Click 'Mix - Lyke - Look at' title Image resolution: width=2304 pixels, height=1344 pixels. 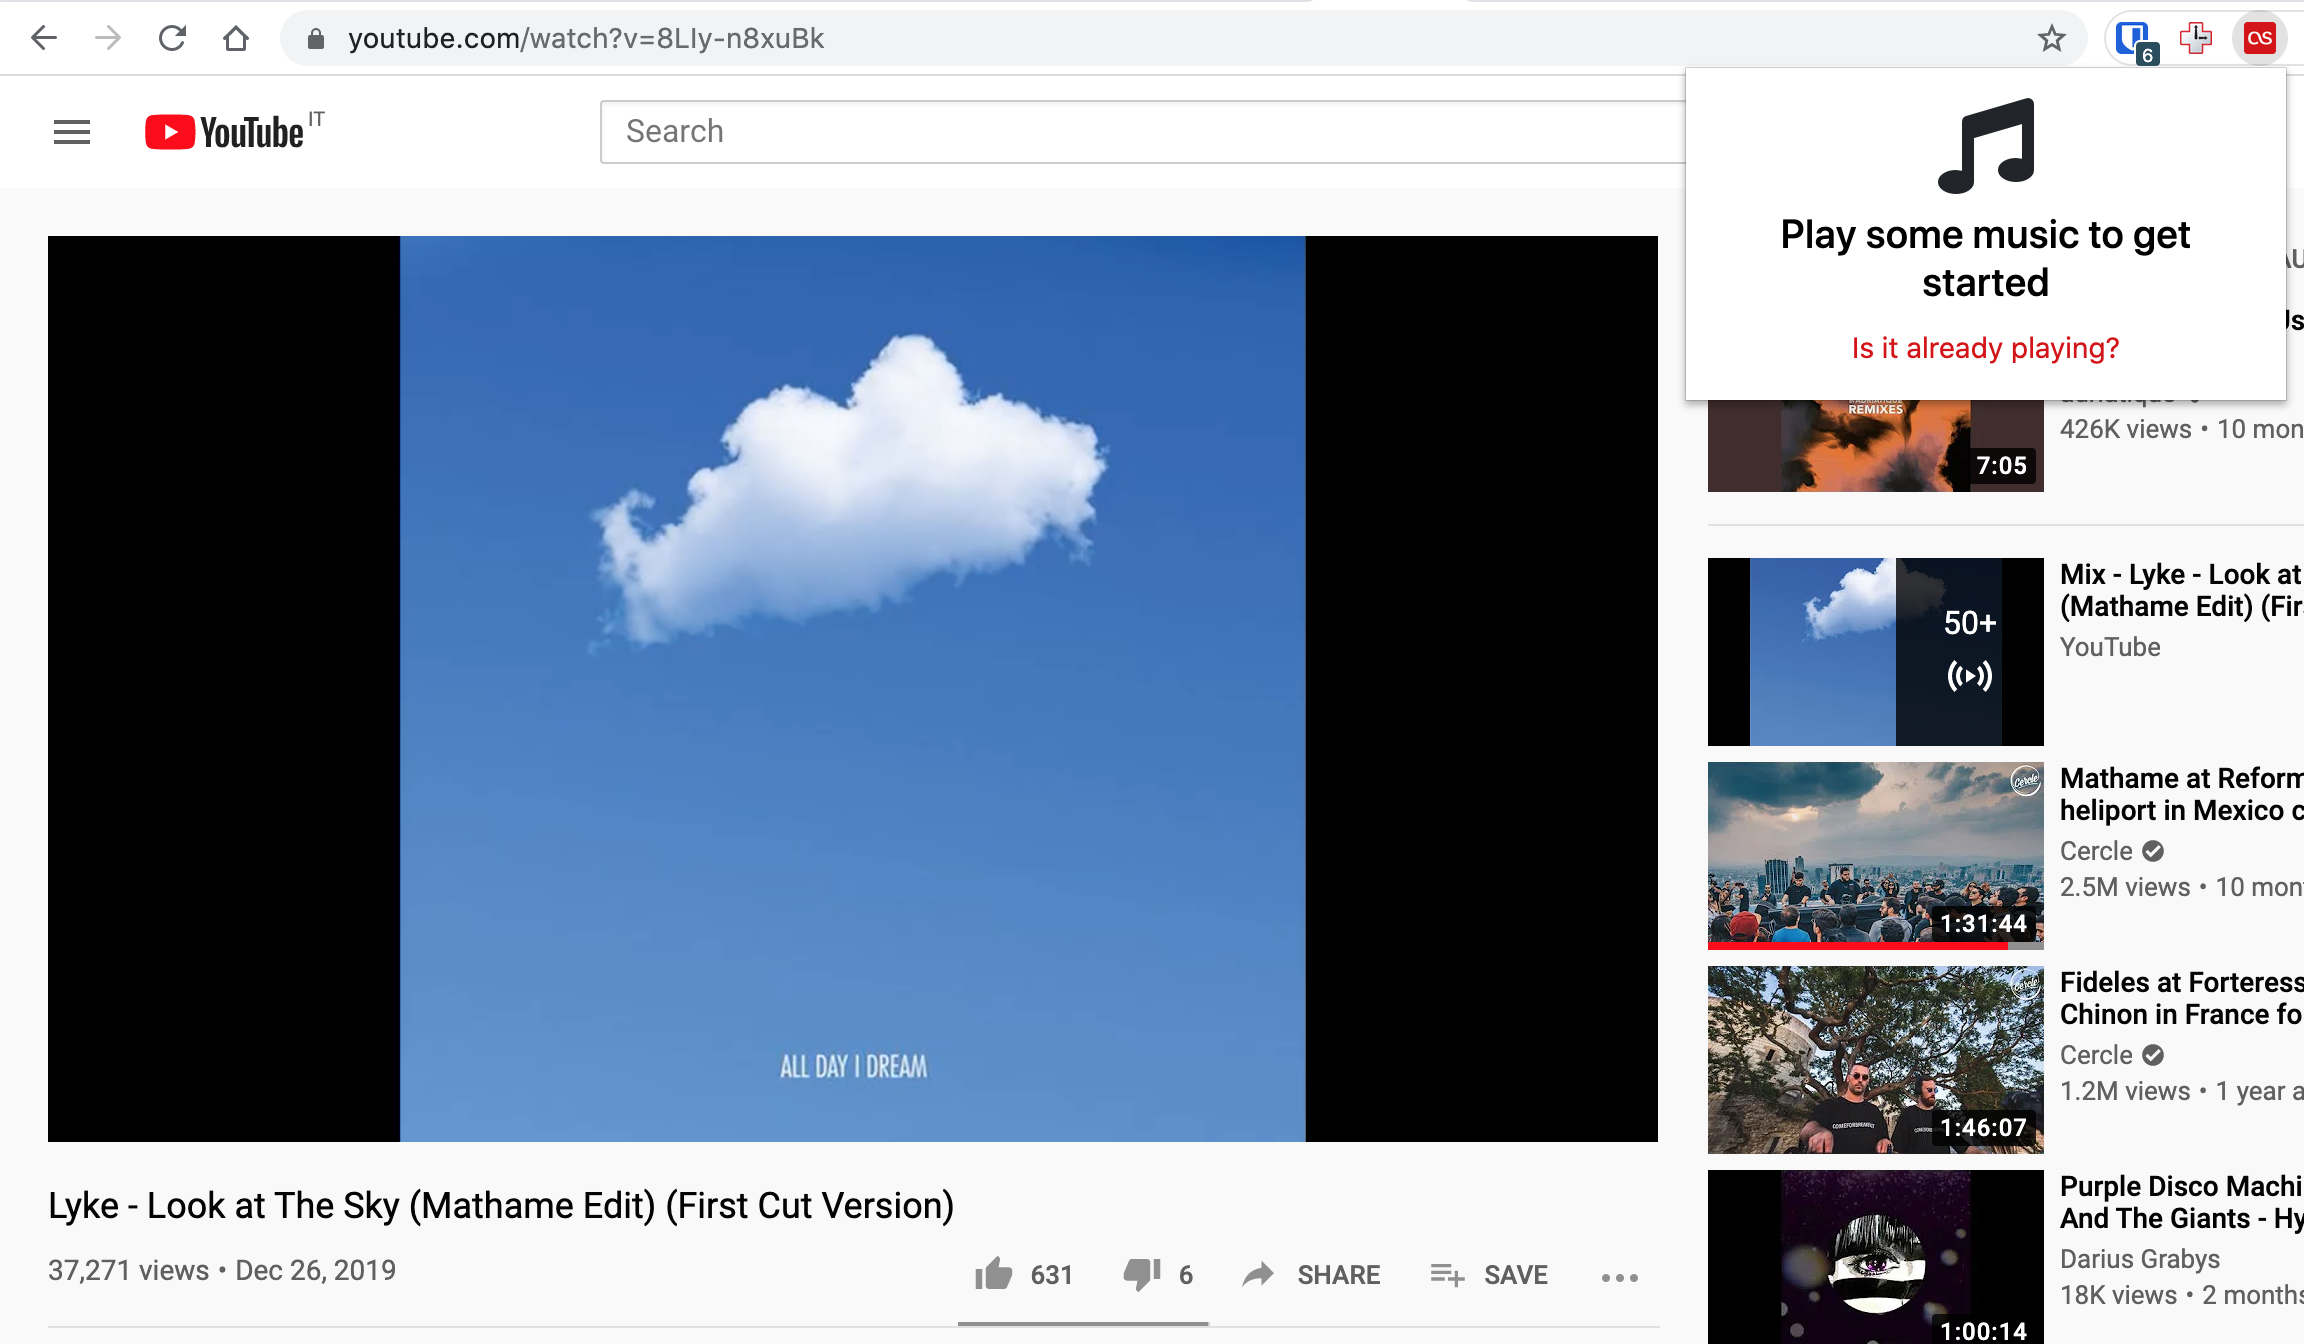2181,590
